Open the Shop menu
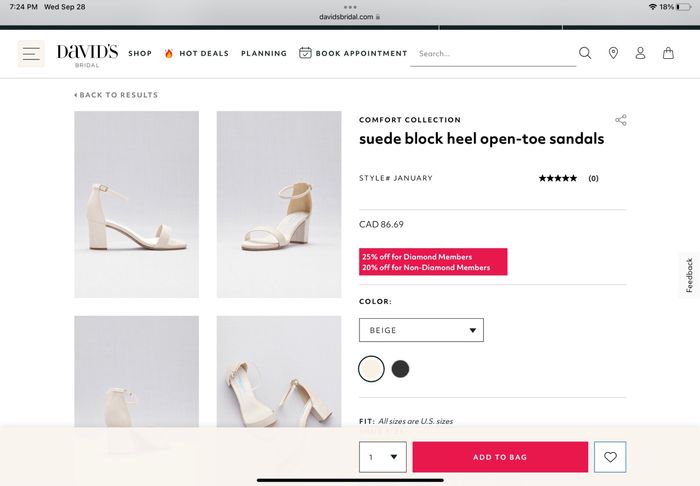700x486 pixels. 140,53
